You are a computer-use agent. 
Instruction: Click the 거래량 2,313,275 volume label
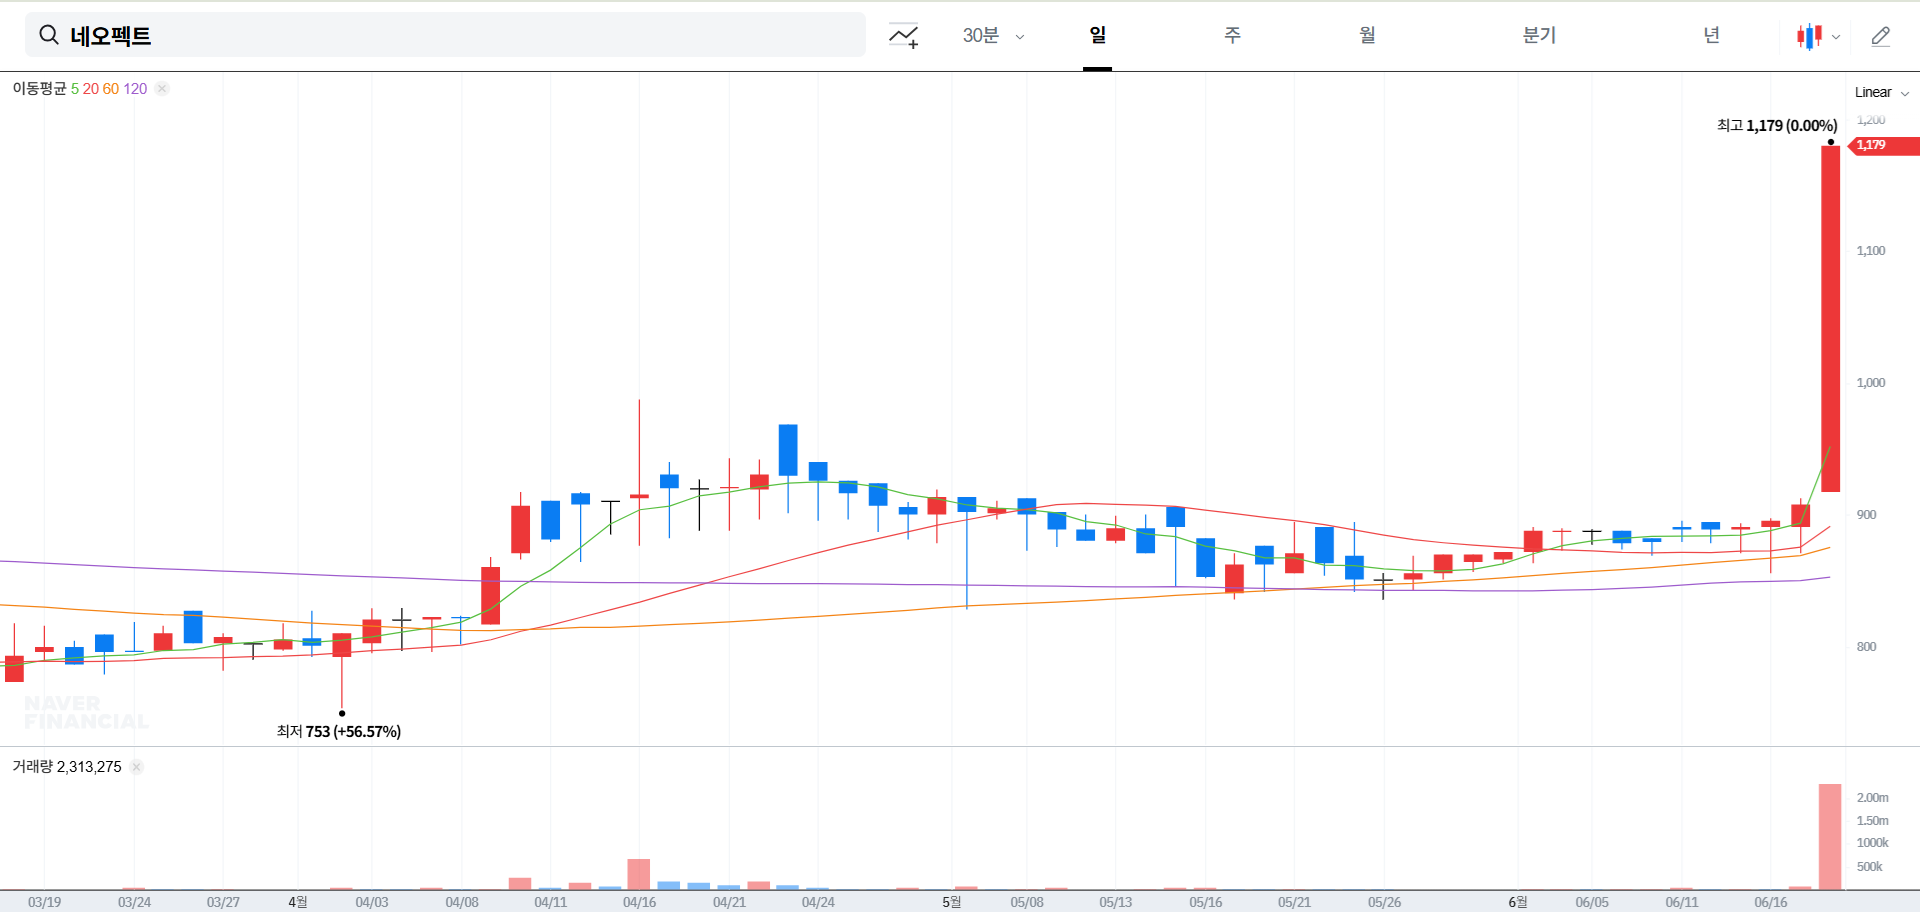67,766
